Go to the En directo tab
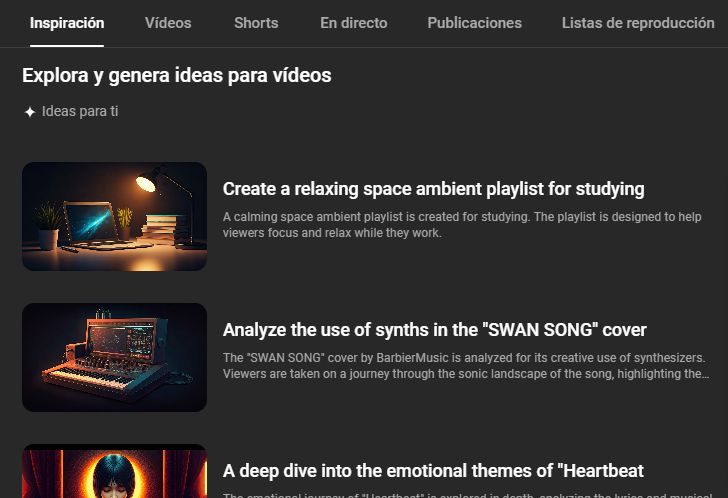Viewport: 728px width, 498px height. pos(354,23)
